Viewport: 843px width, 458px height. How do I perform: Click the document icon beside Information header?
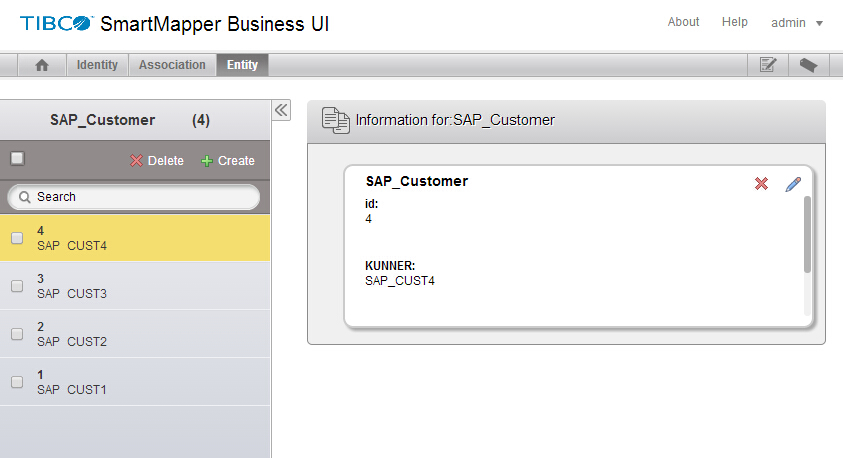coord(335,120)
